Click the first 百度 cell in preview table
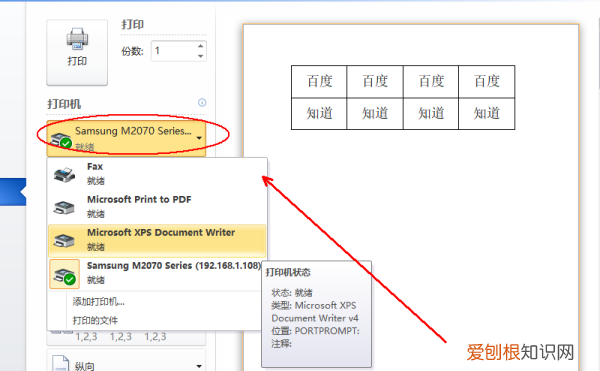 click(x=319, y=81)
